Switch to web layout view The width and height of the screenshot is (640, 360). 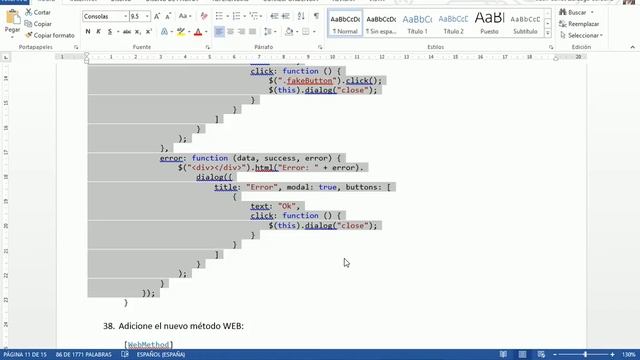click(x=541, y=355)
